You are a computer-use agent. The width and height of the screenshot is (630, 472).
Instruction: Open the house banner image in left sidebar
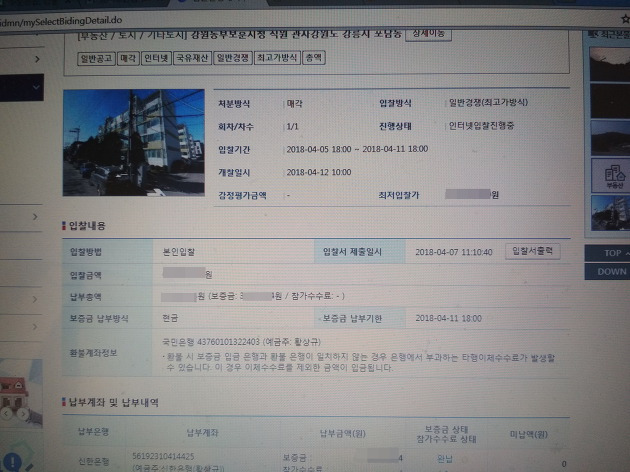pos(21,393)
